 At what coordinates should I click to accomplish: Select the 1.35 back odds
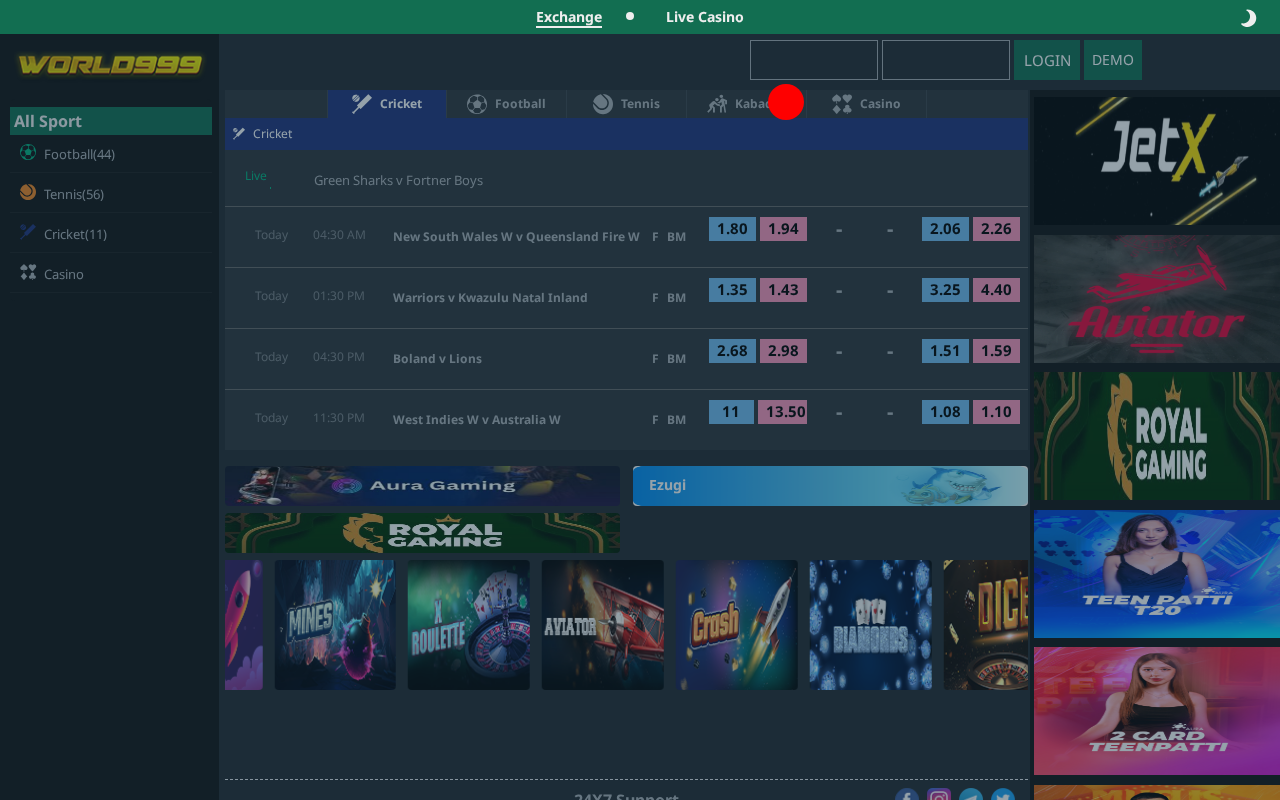732,290
